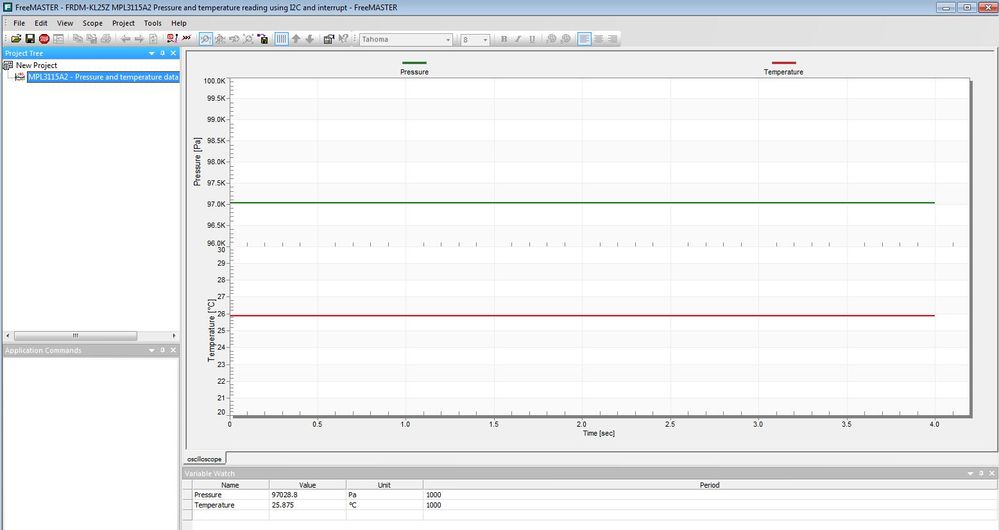Click the Period column header
999x530 pixels.
tap(709, 485)
